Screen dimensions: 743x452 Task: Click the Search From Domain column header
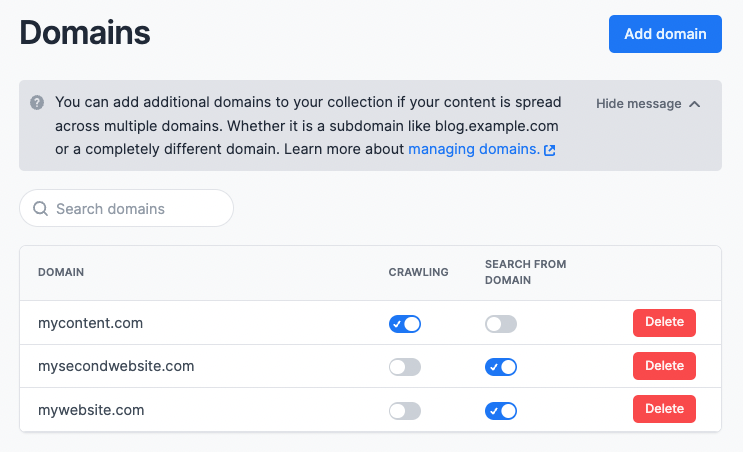click(526, 272)
